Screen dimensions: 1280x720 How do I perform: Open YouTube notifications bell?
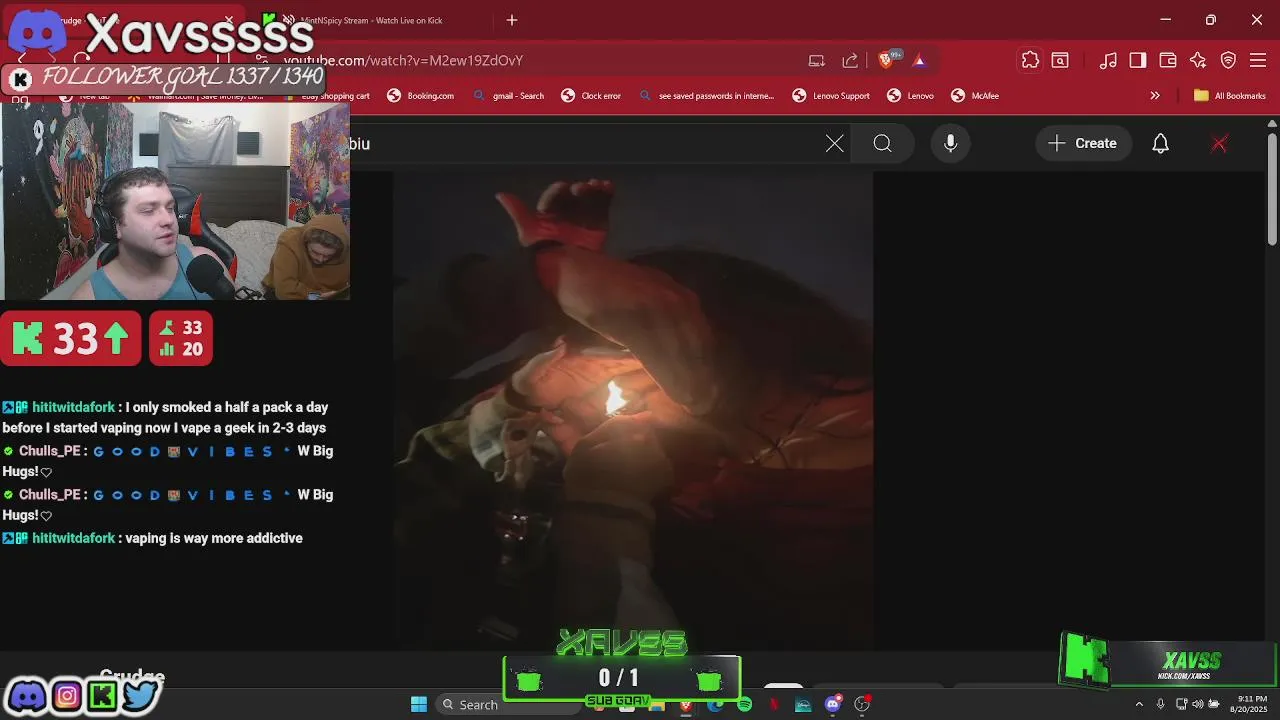point(1161,143)
